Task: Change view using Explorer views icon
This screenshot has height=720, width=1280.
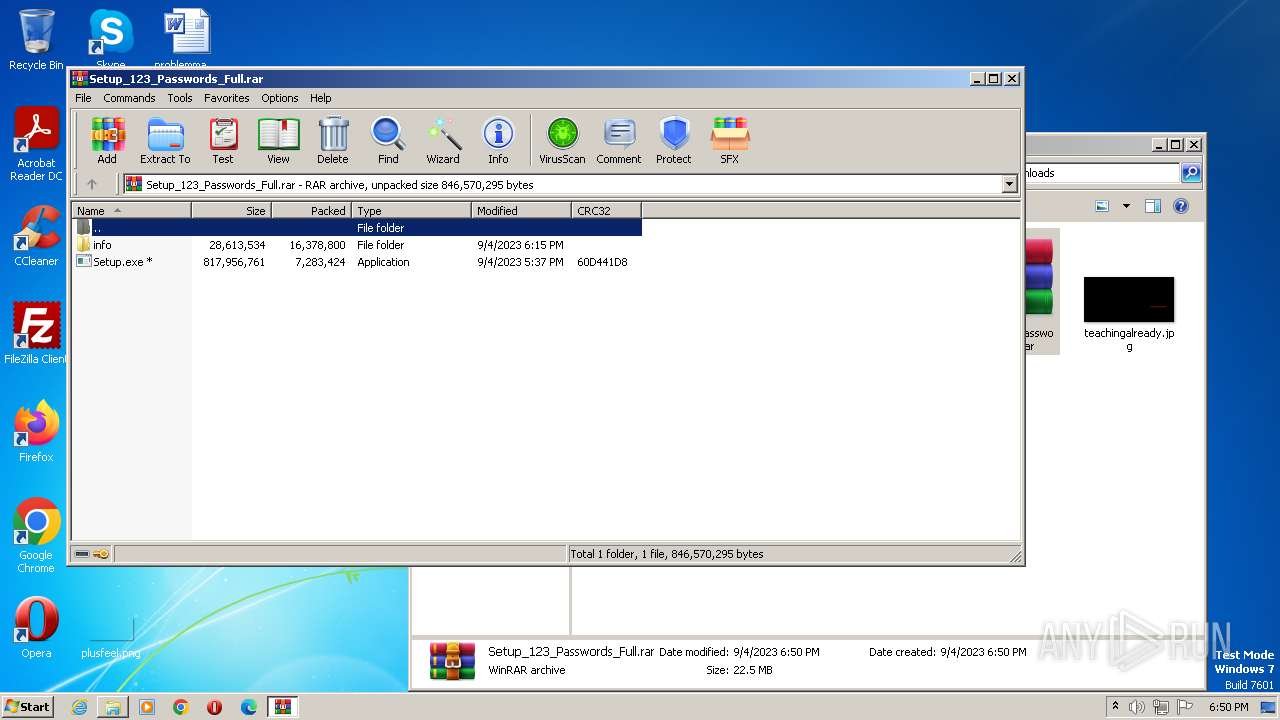Action: click(x=1102, y=206)
